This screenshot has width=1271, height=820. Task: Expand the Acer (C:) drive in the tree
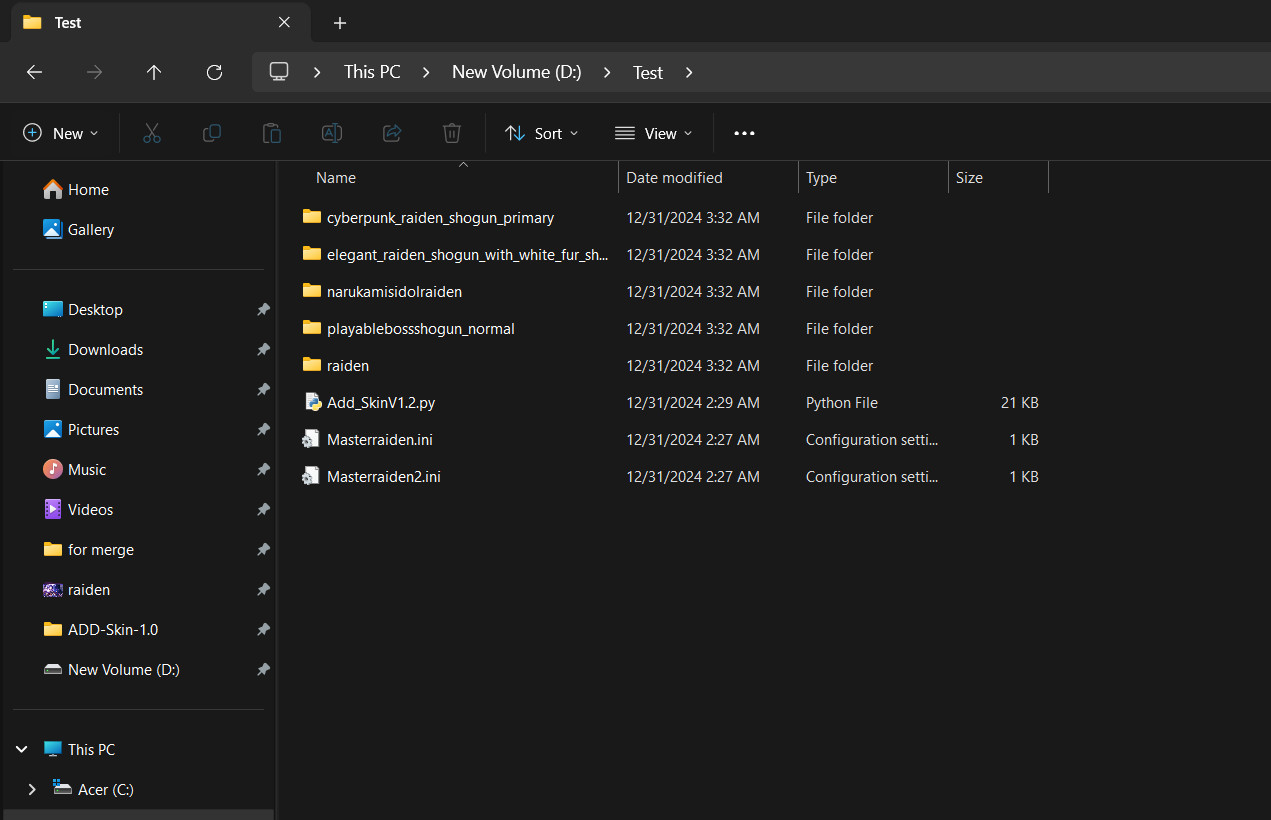tap(31, 789)
